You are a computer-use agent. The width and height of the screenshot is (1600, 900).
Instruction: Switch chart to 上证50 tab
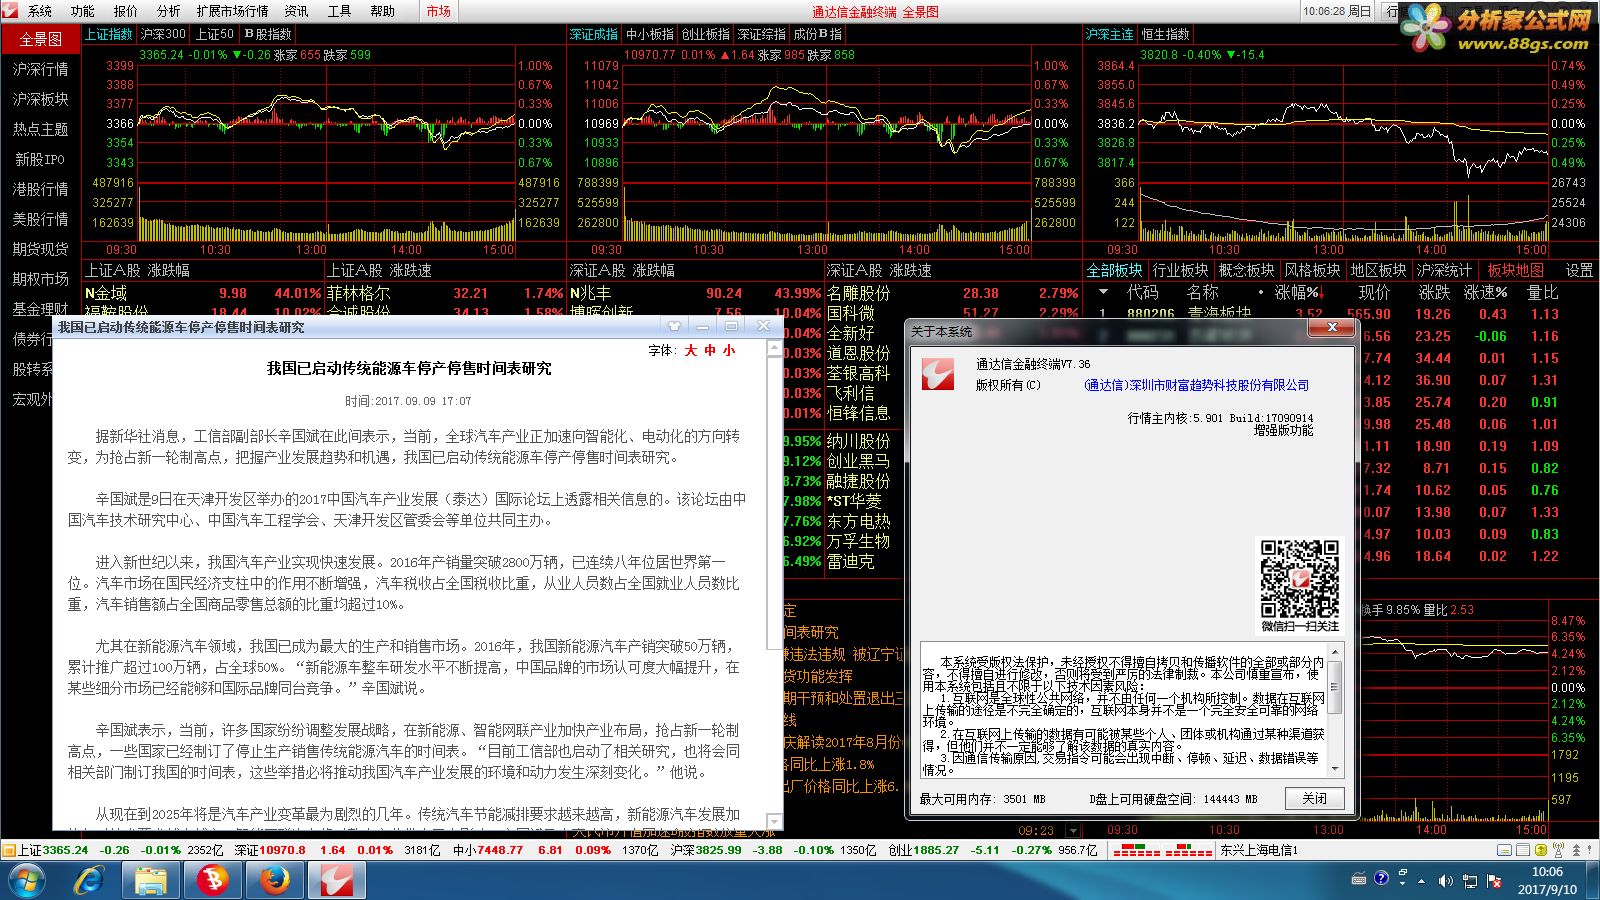click(x=214, y=34)
